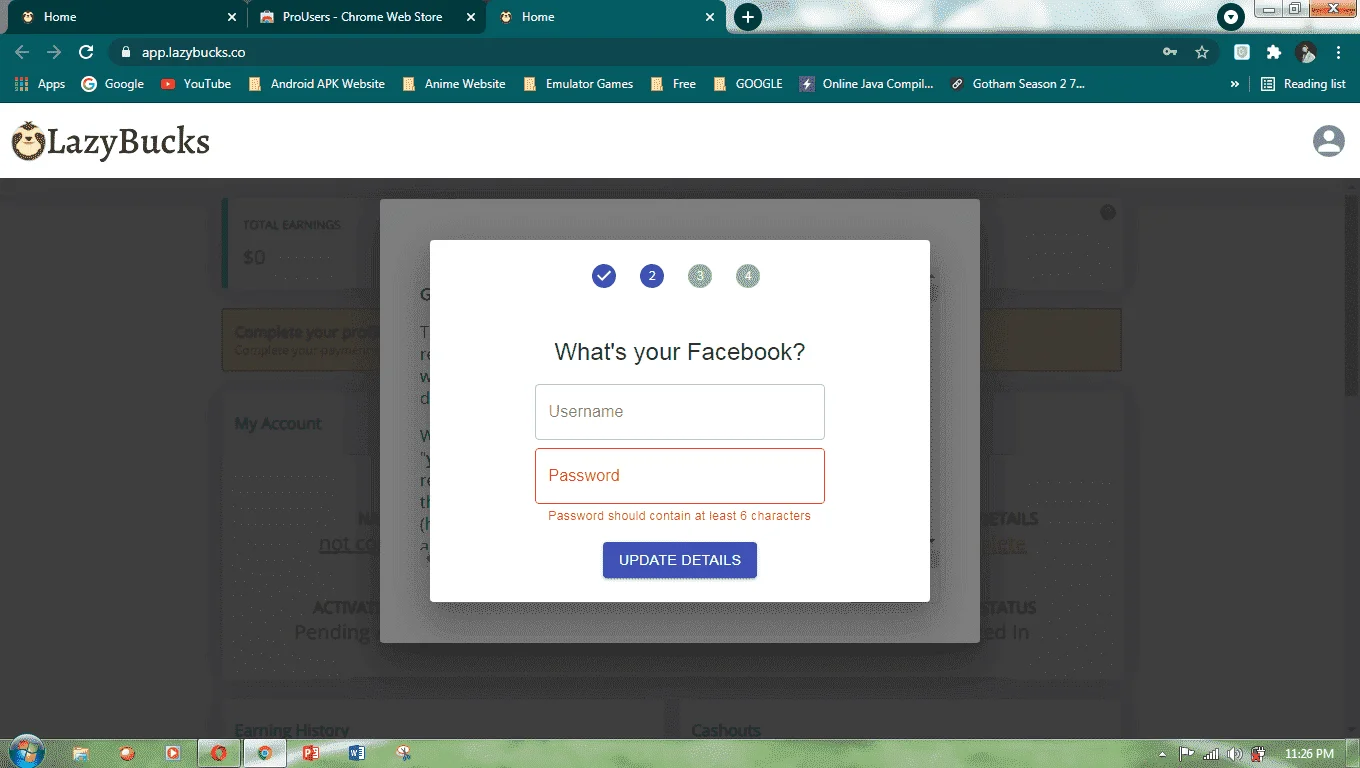
Task: Open the Emulator Games bookmark folder
Action: tap(578, 84)
